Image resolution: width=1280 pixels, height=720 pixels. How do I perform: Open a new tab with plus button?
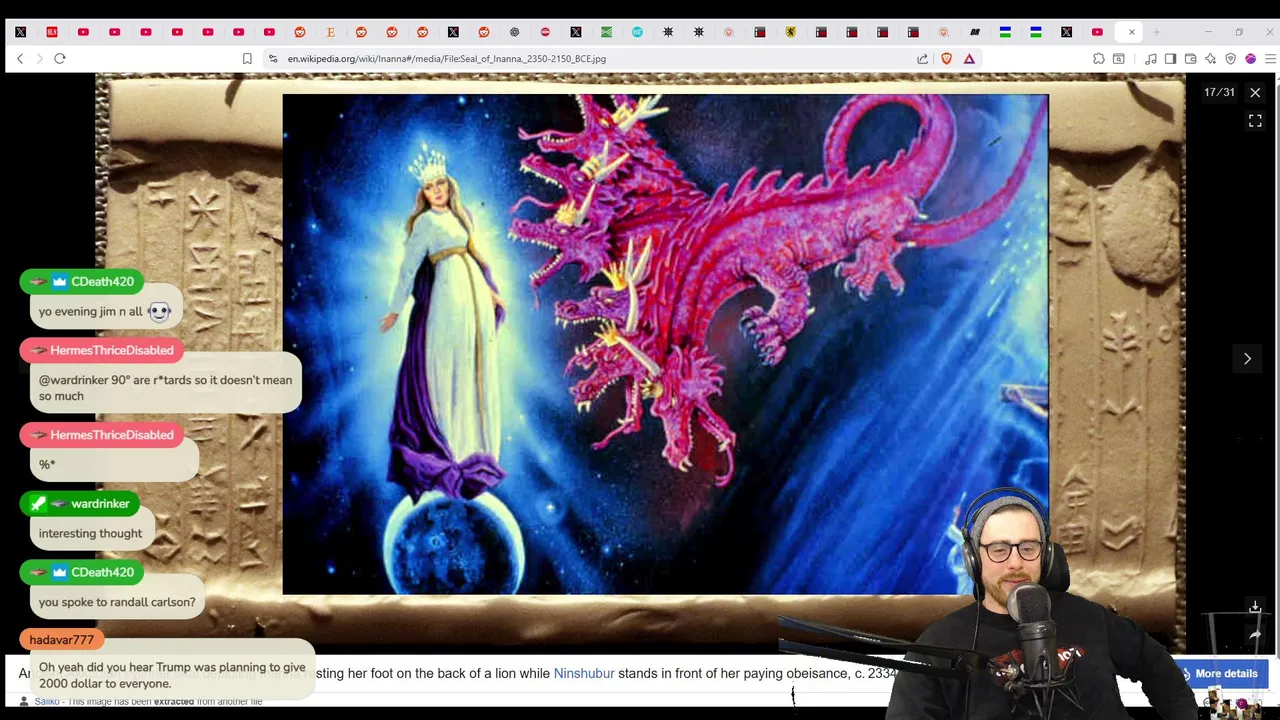pyautogui.click(x=1156, y=32)
